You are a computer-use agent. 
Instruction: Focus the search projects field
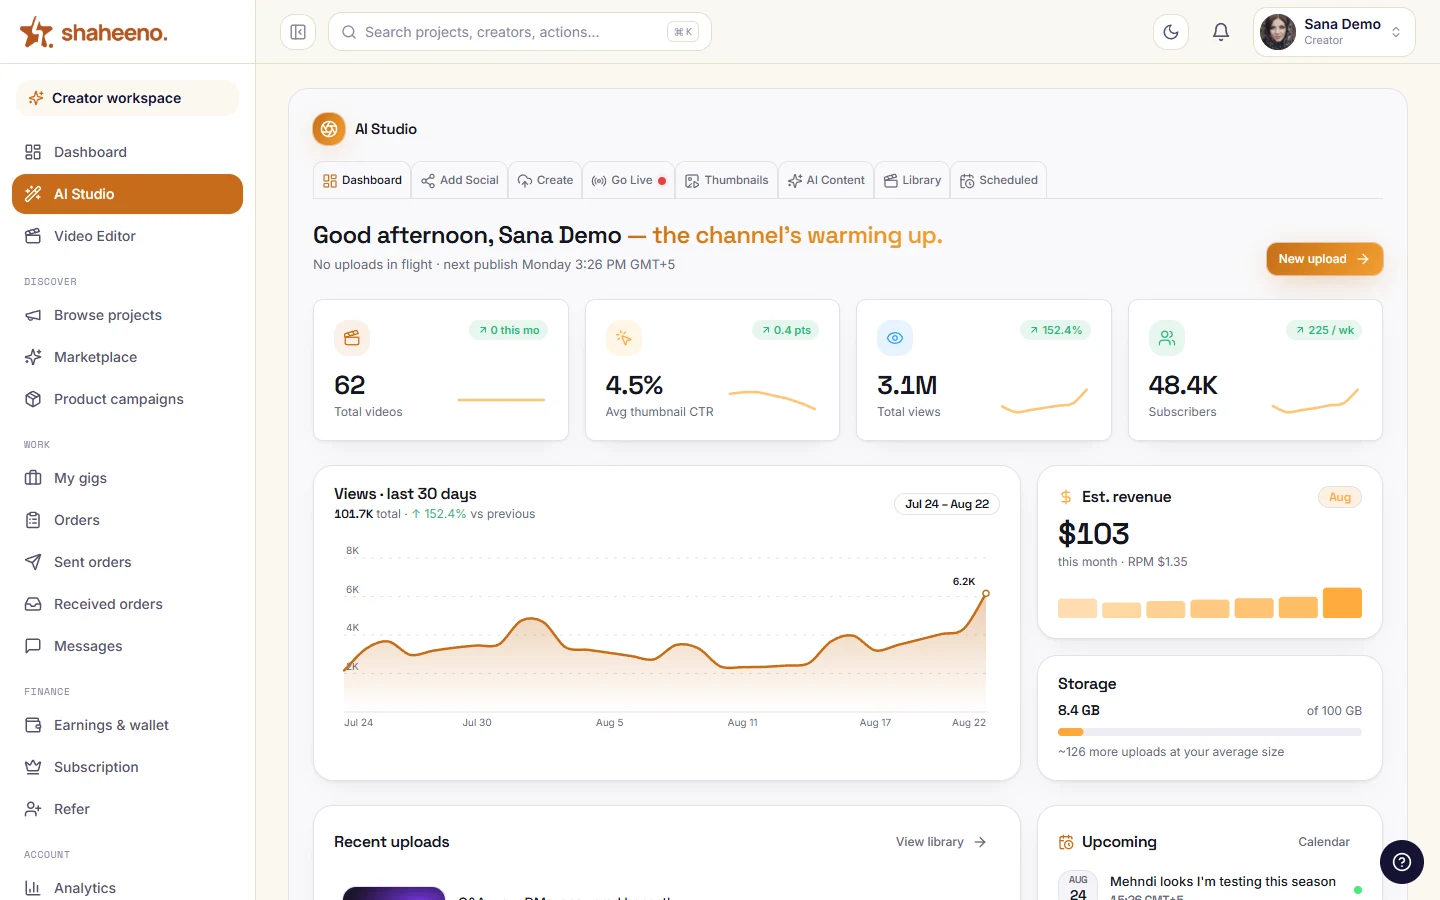[520, 32]
